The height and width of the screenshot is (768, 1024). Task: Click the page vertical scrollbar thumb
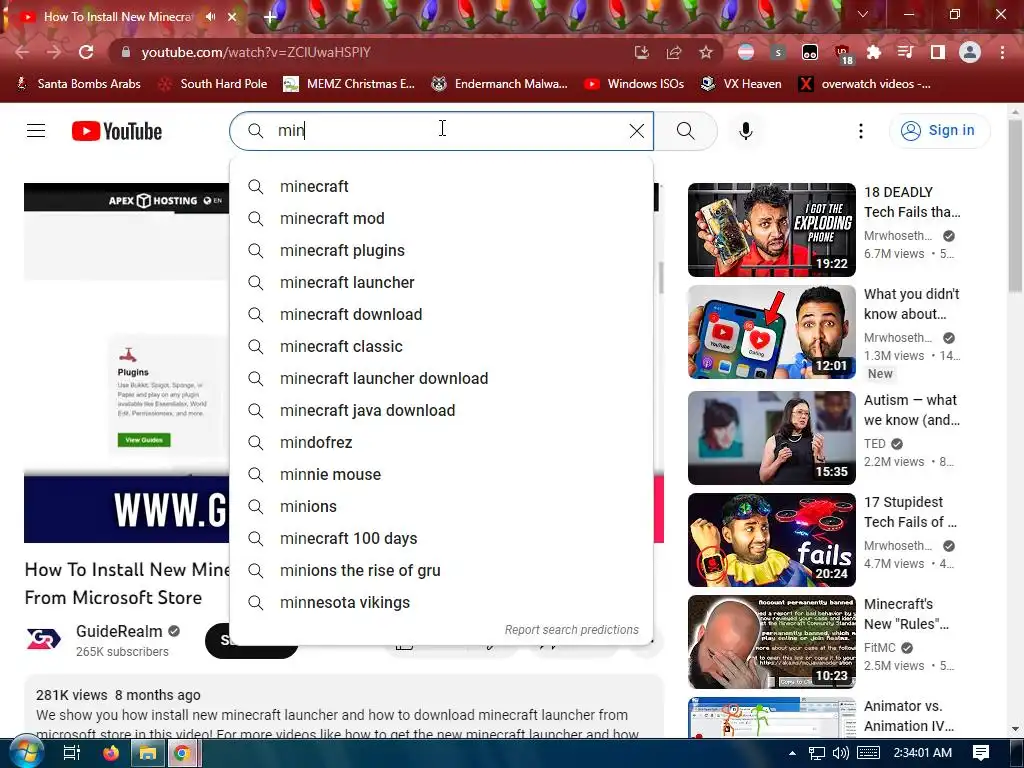(1015, 206)
